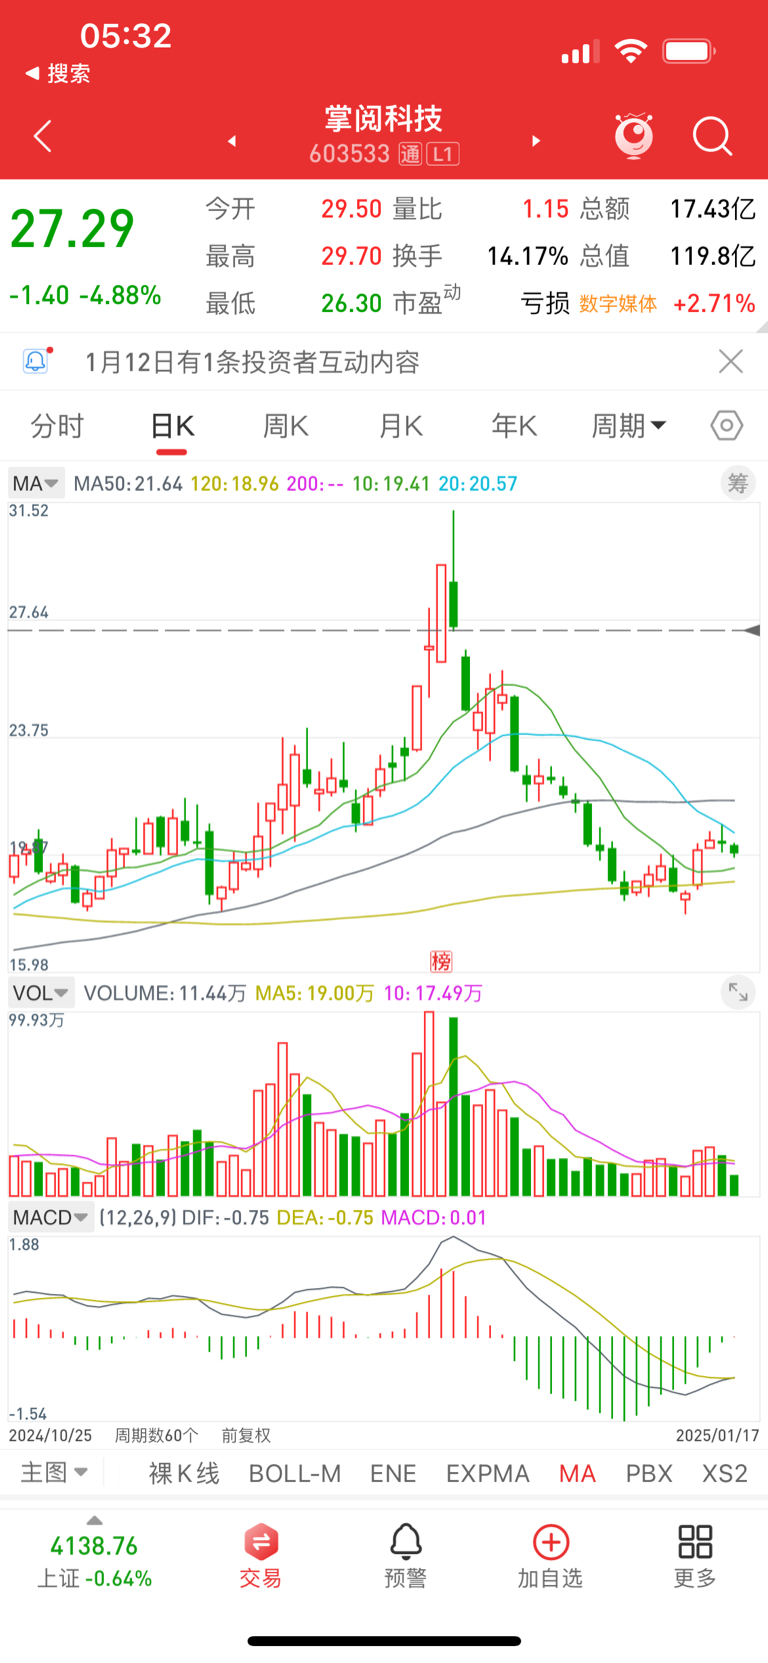Tap the MACD parameters (12,26,9)
The height and width of the screenshot is (1663, 768).
point(138,1218)
